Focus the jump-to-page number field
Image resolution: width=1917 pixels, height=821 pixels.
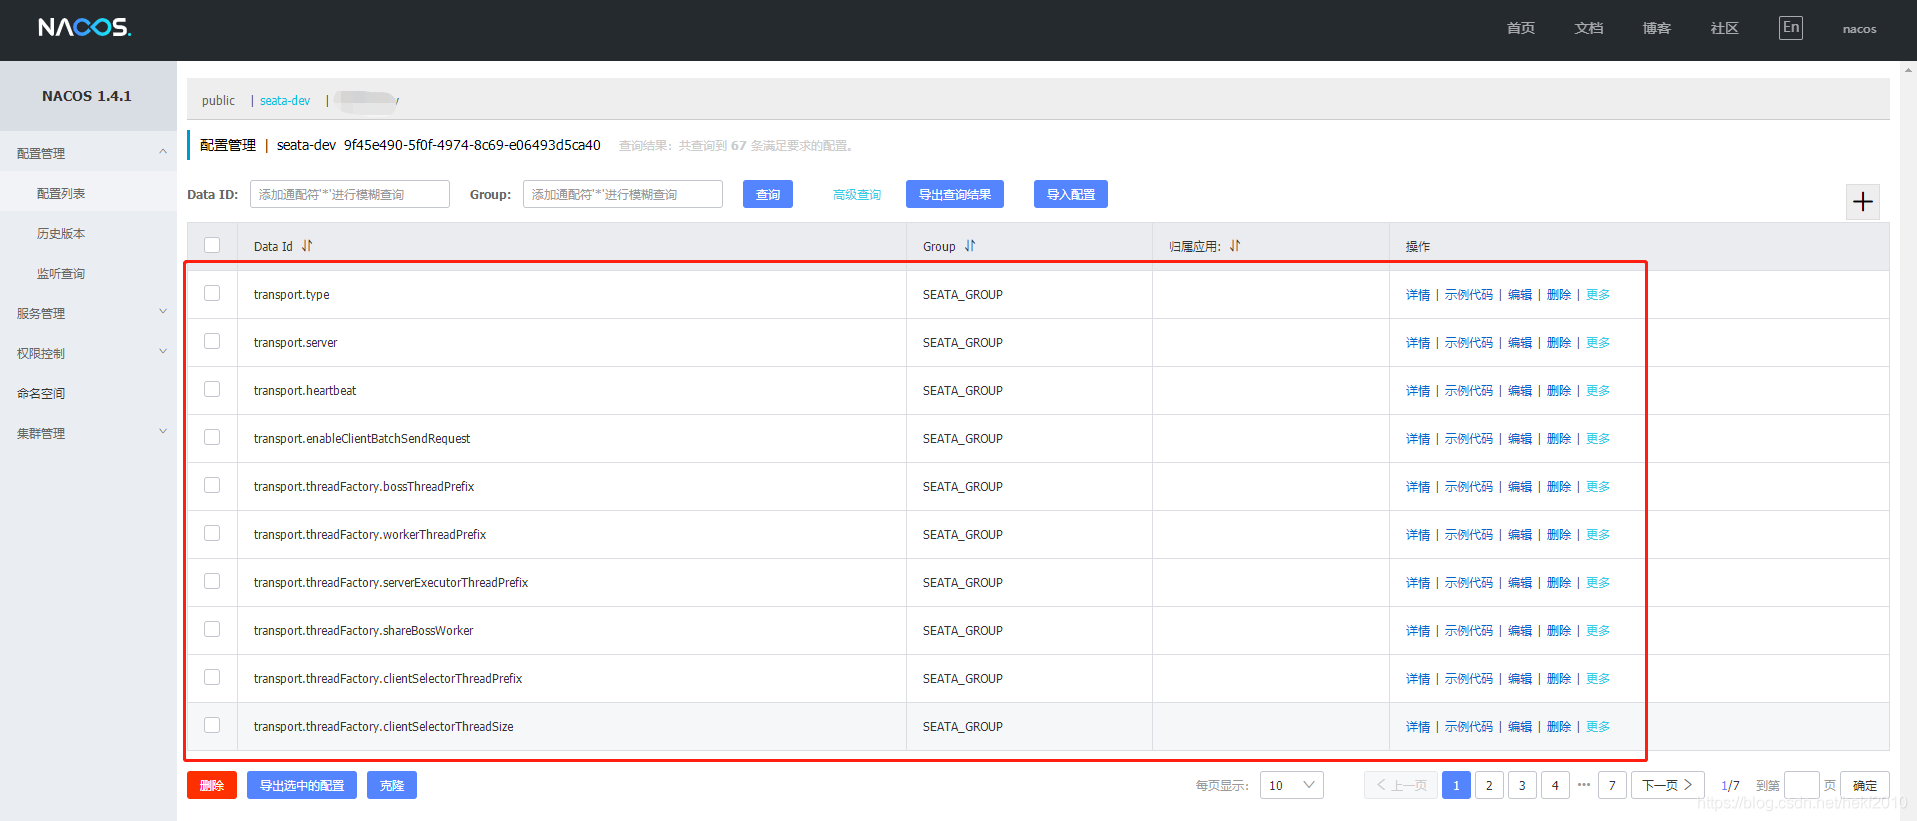point(1802,785)
